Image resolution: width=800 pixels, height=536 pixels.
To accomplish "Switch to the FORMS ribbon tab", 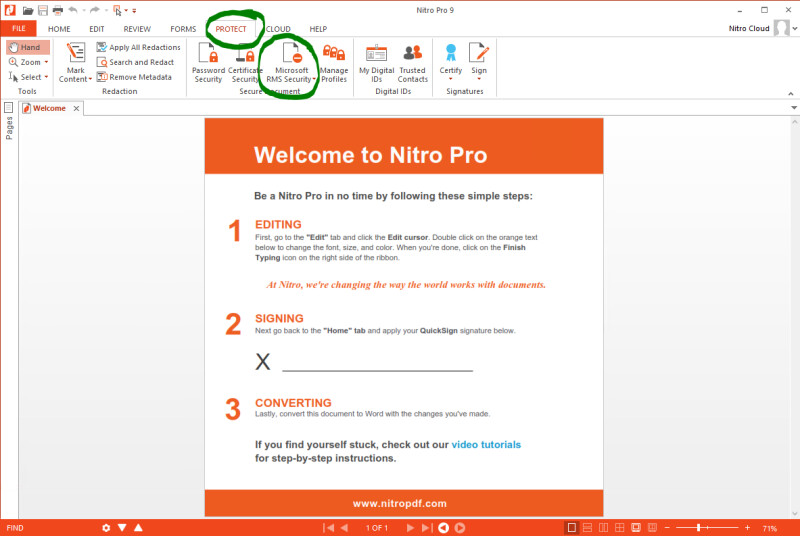I will [183, 29].
